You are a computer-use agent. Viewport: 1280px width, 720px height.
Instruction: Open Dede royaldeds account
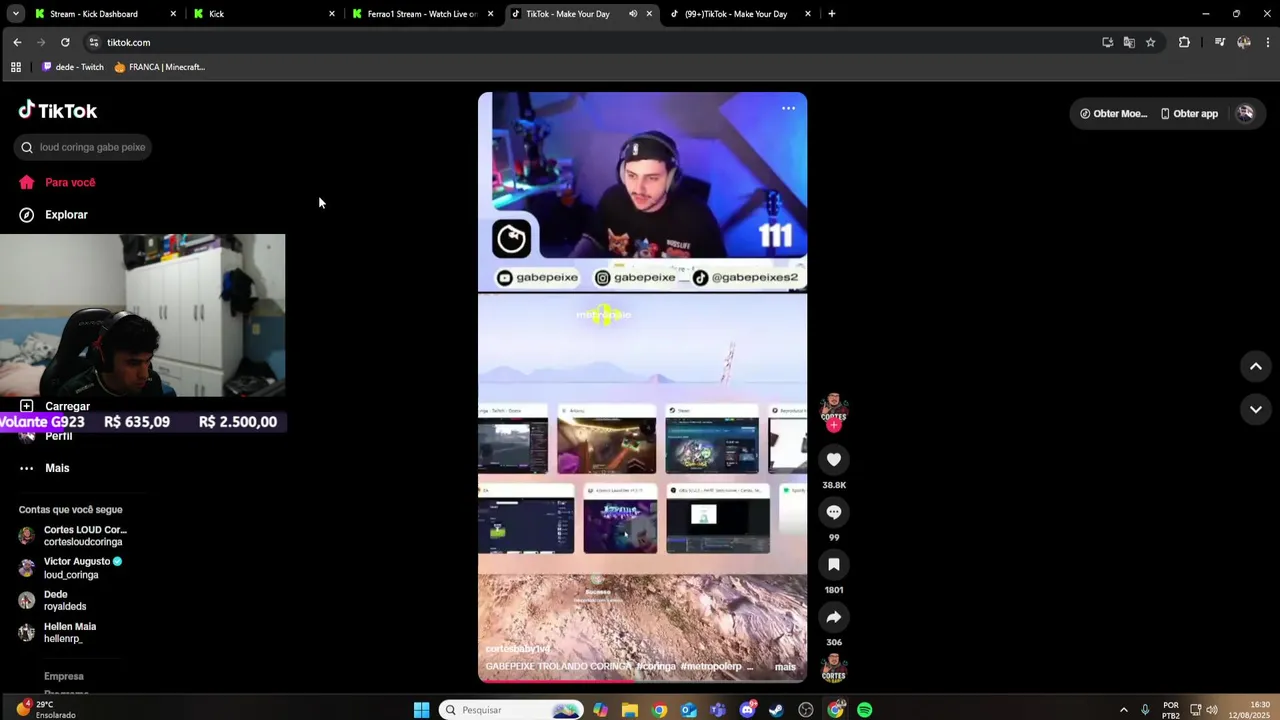[x=52, y=600]
